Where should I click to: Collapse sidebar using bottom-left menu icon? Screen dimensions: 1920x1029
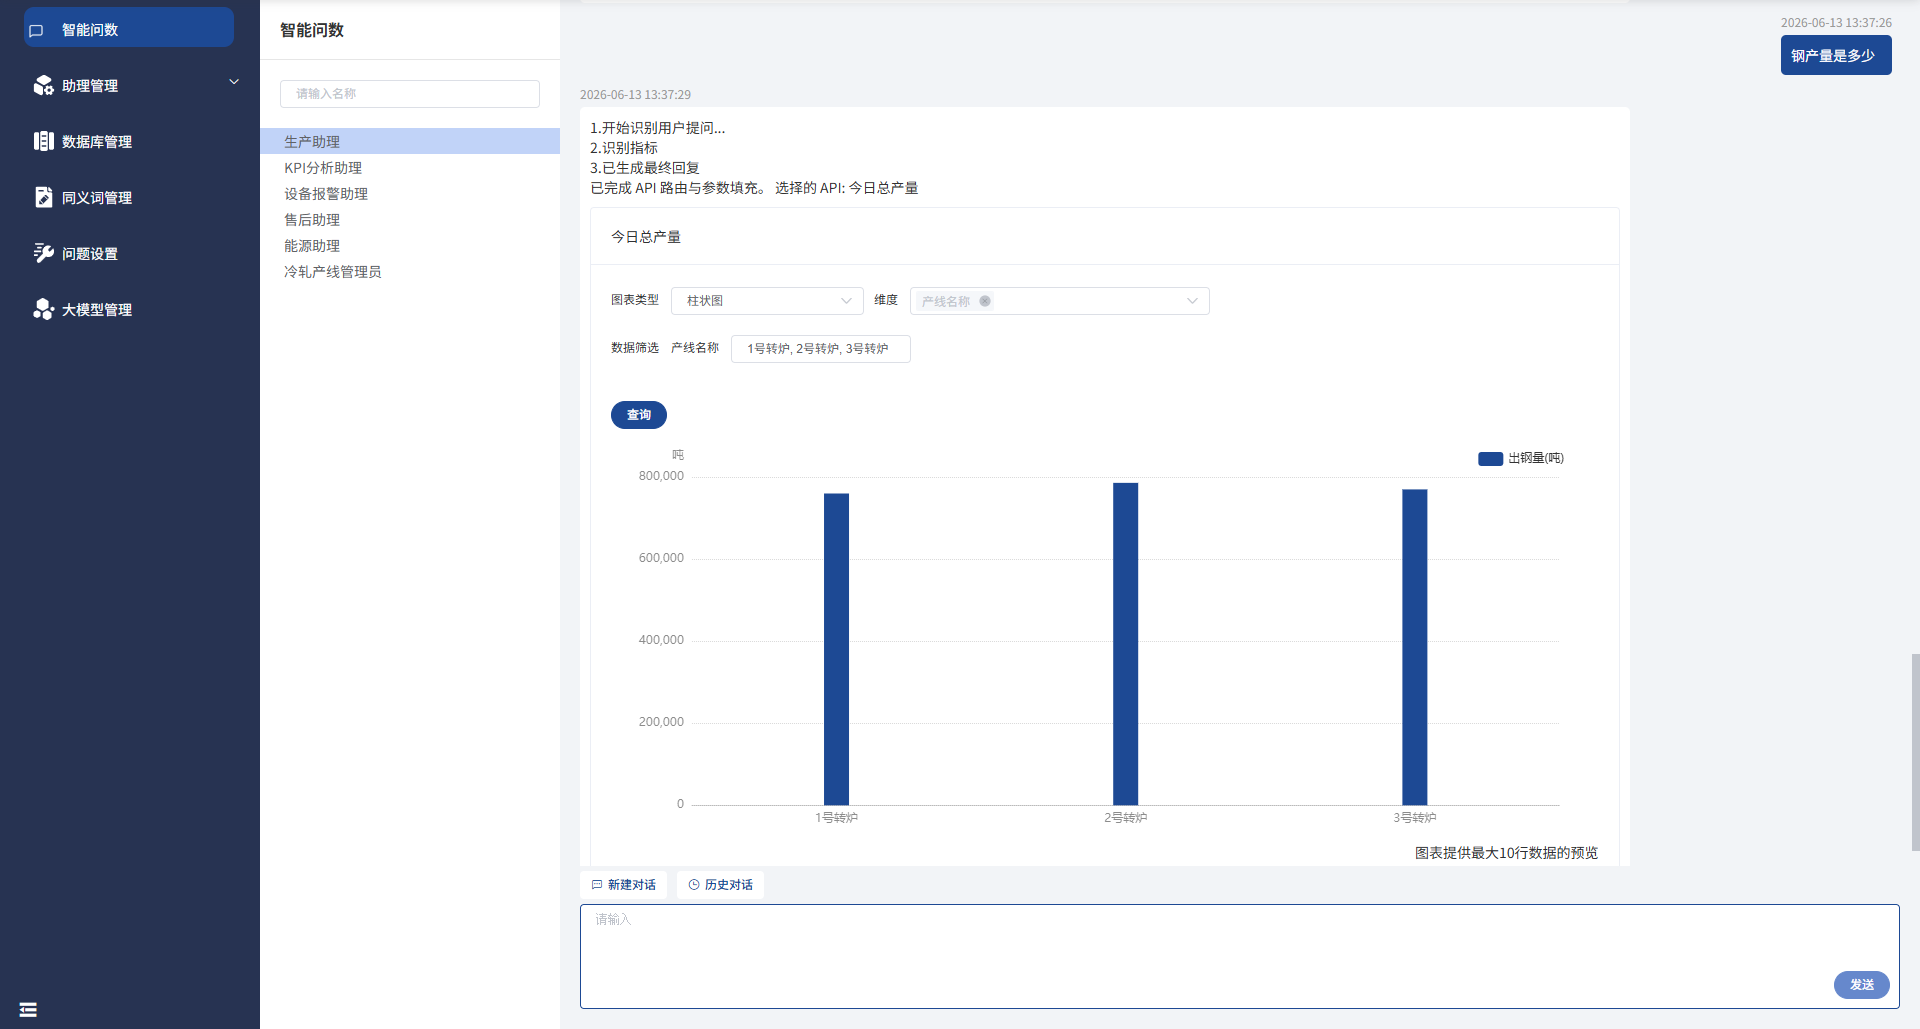[28, 1010]
